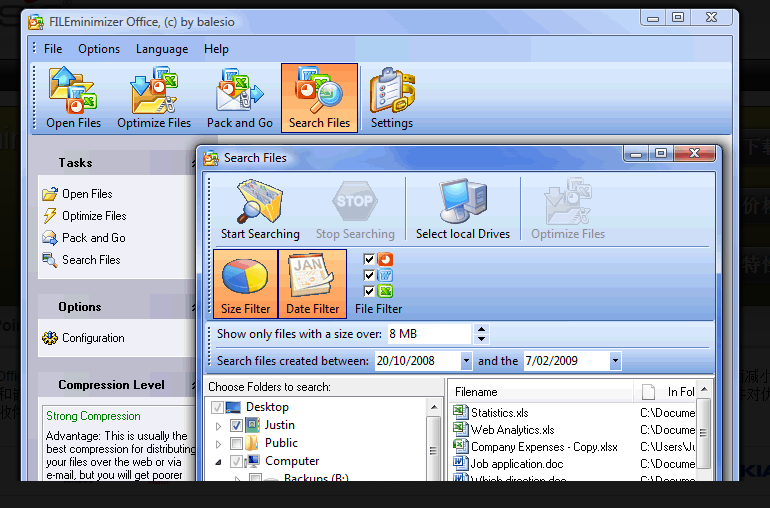The image size is (770, 508).
Task: Click Excel icon beside Web Analytics.xls
Action: [460, 429]
